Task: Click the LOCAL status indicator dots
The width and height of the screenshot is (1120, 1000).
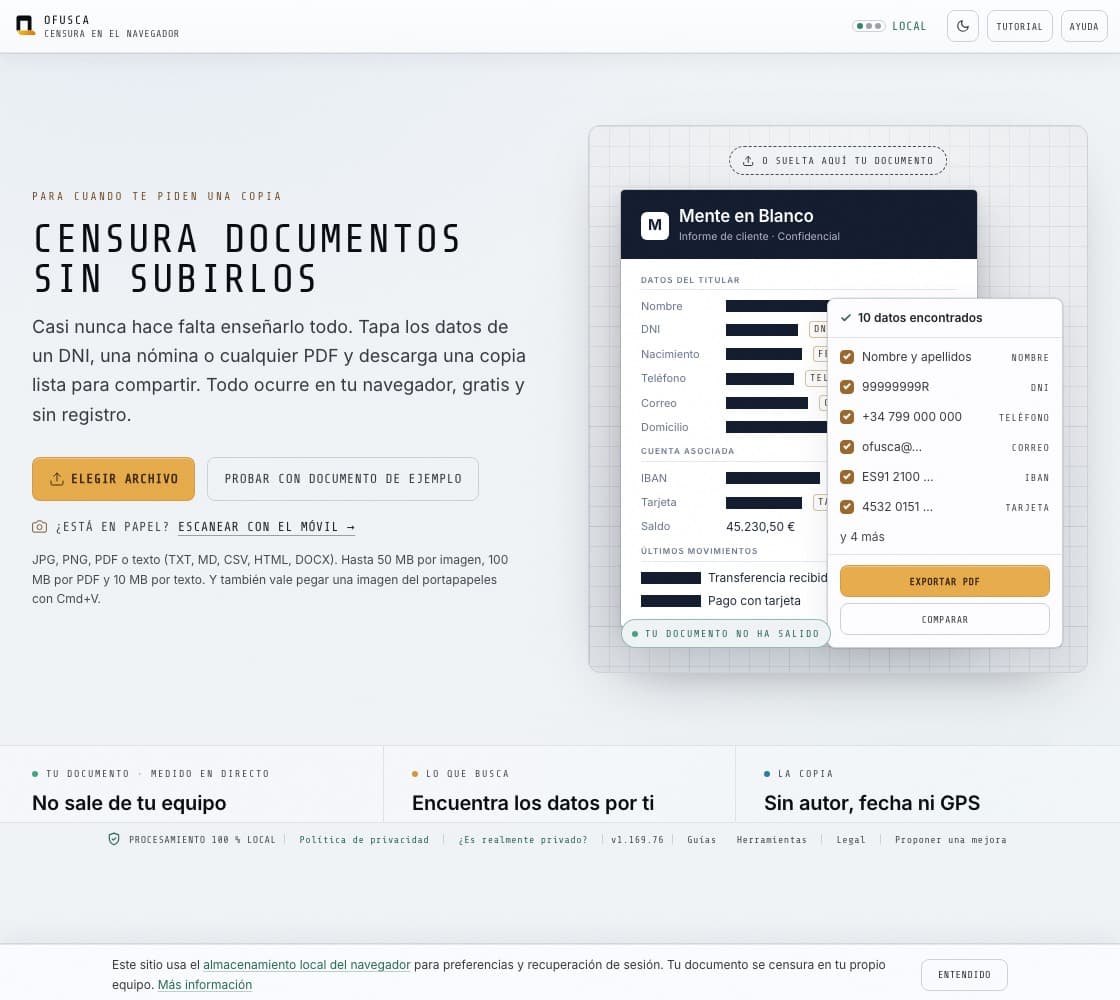Action: [869, 26]
